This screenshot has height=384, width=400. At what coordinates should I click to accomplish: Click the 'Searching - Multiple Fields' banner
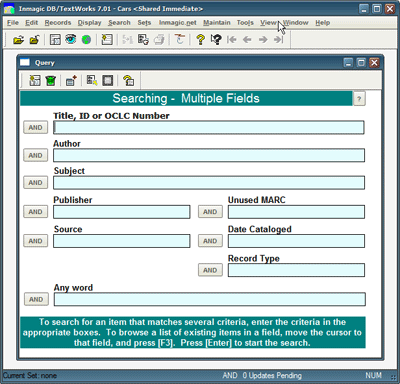[x=186, y=98]
